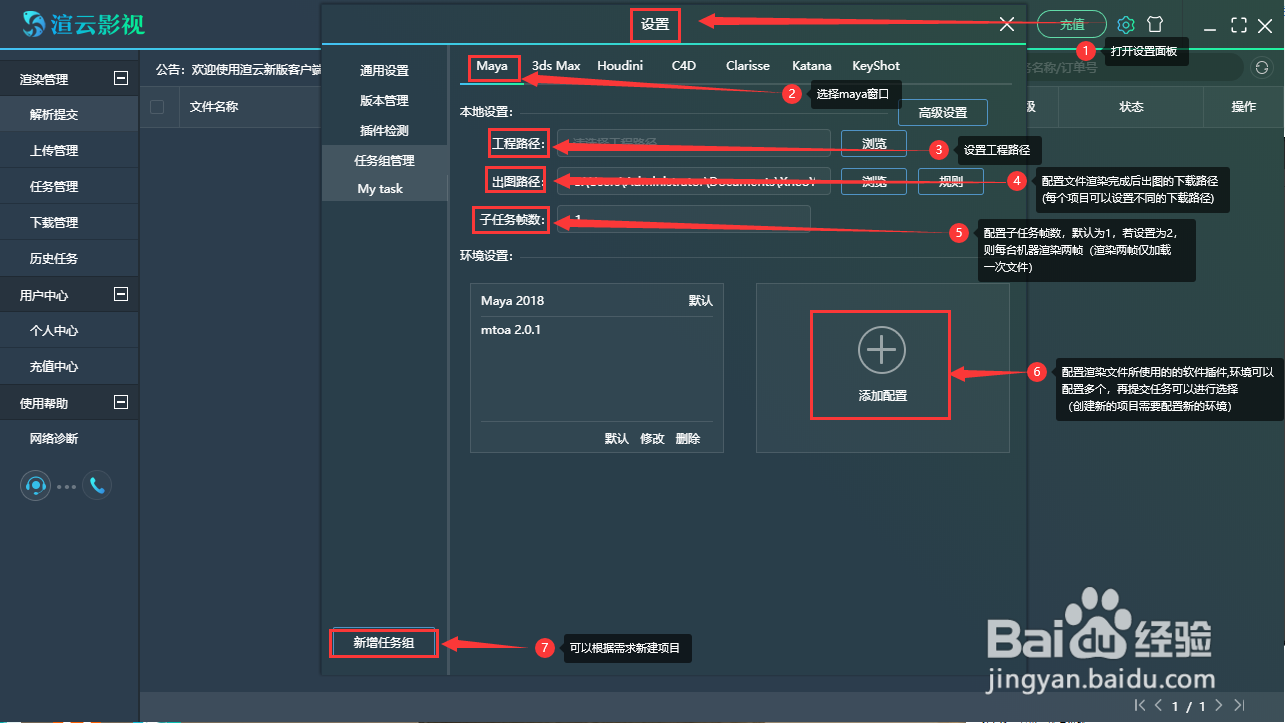The width and height of the screenshot is (1285, 723).
Task: Collapse the 渲染管理 sidebar section
Action: pos(121,78)
